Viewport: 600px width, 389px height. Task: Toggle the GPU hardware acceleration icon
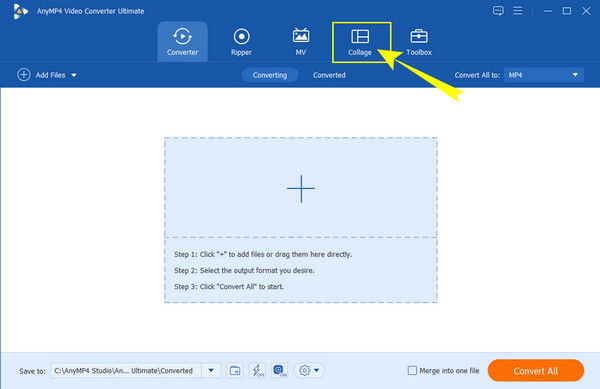[x=280, y=370]
